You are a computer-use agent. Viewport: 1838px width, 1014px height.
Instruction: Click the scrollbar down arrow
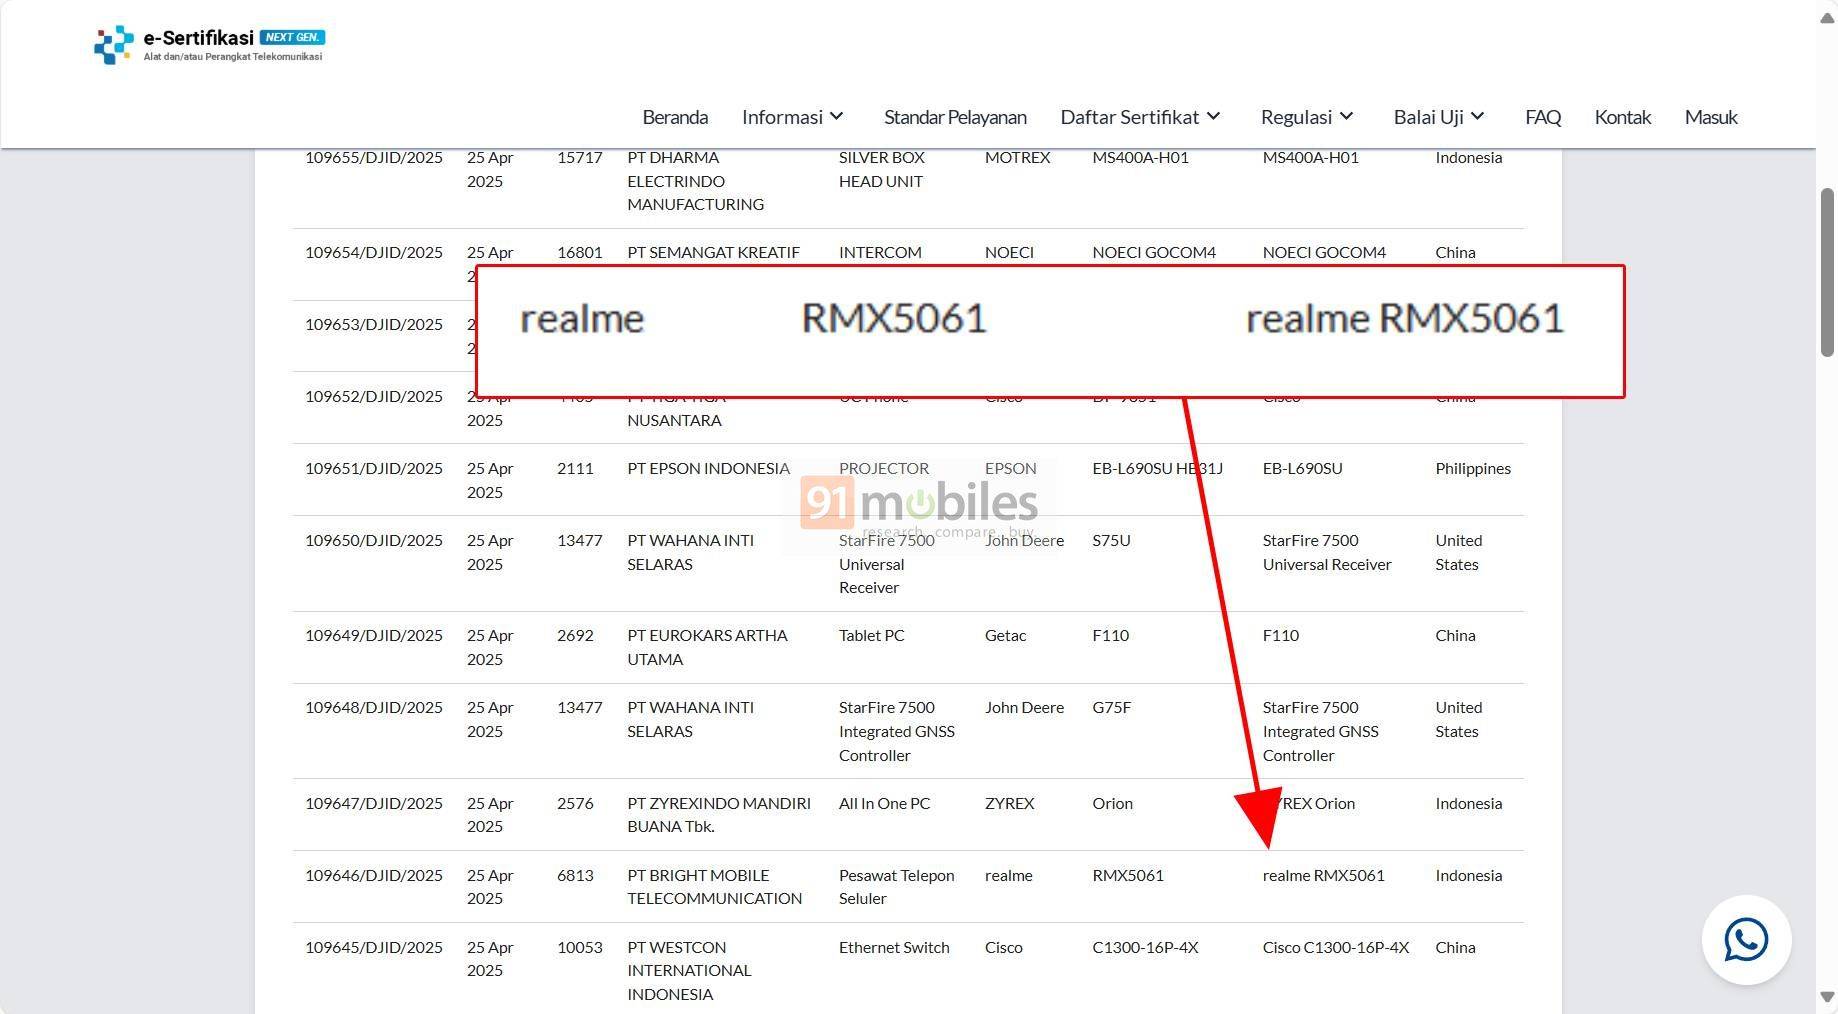tap(1827, 996)
